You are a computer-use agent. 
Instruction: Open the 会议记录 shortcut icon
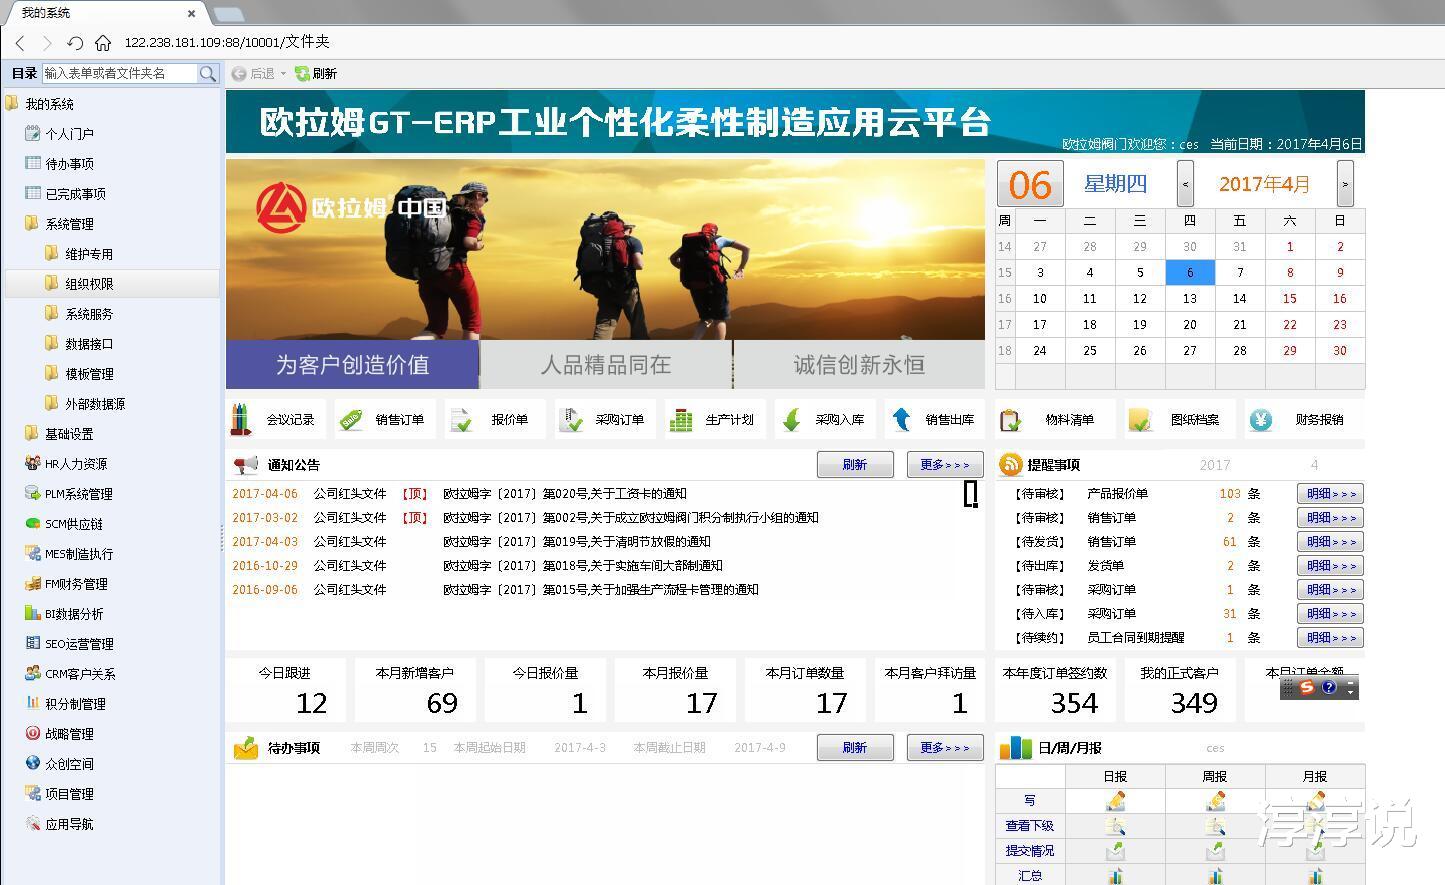[x=242, y=420]
